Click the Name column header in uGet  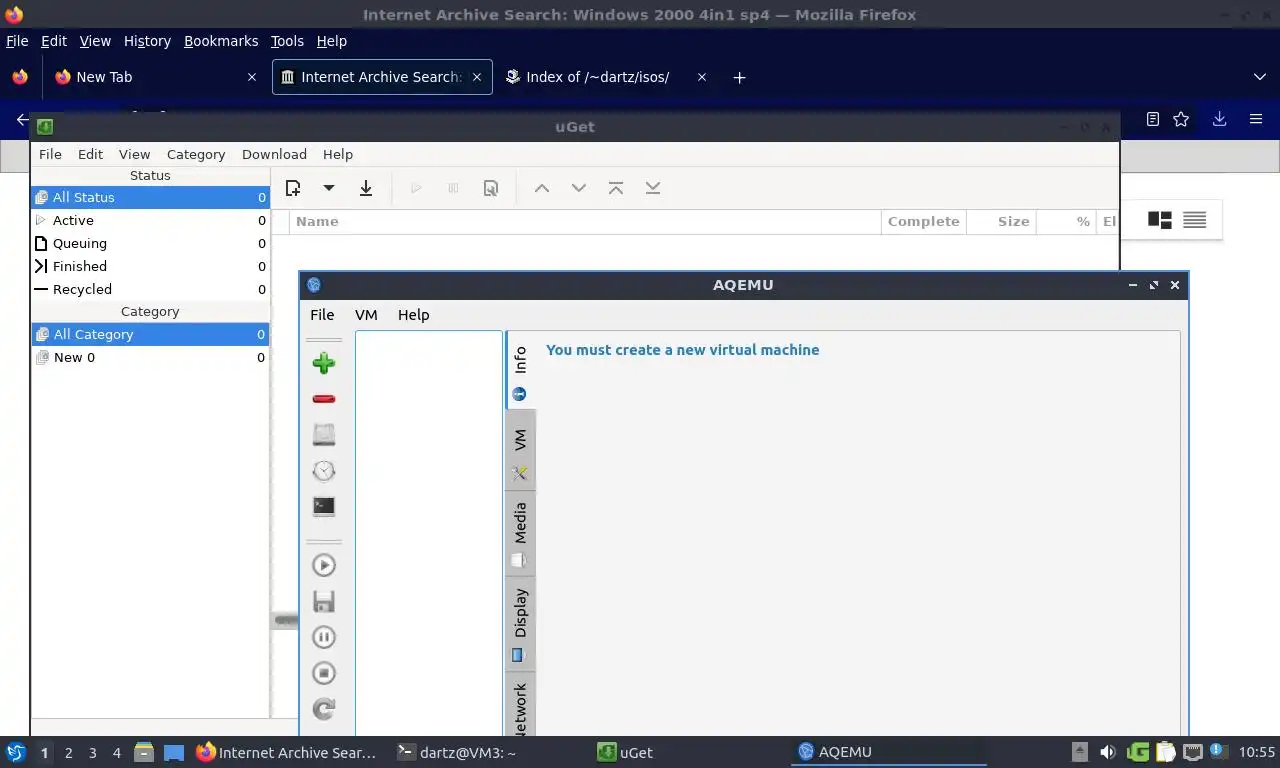(x=585, y=222)
